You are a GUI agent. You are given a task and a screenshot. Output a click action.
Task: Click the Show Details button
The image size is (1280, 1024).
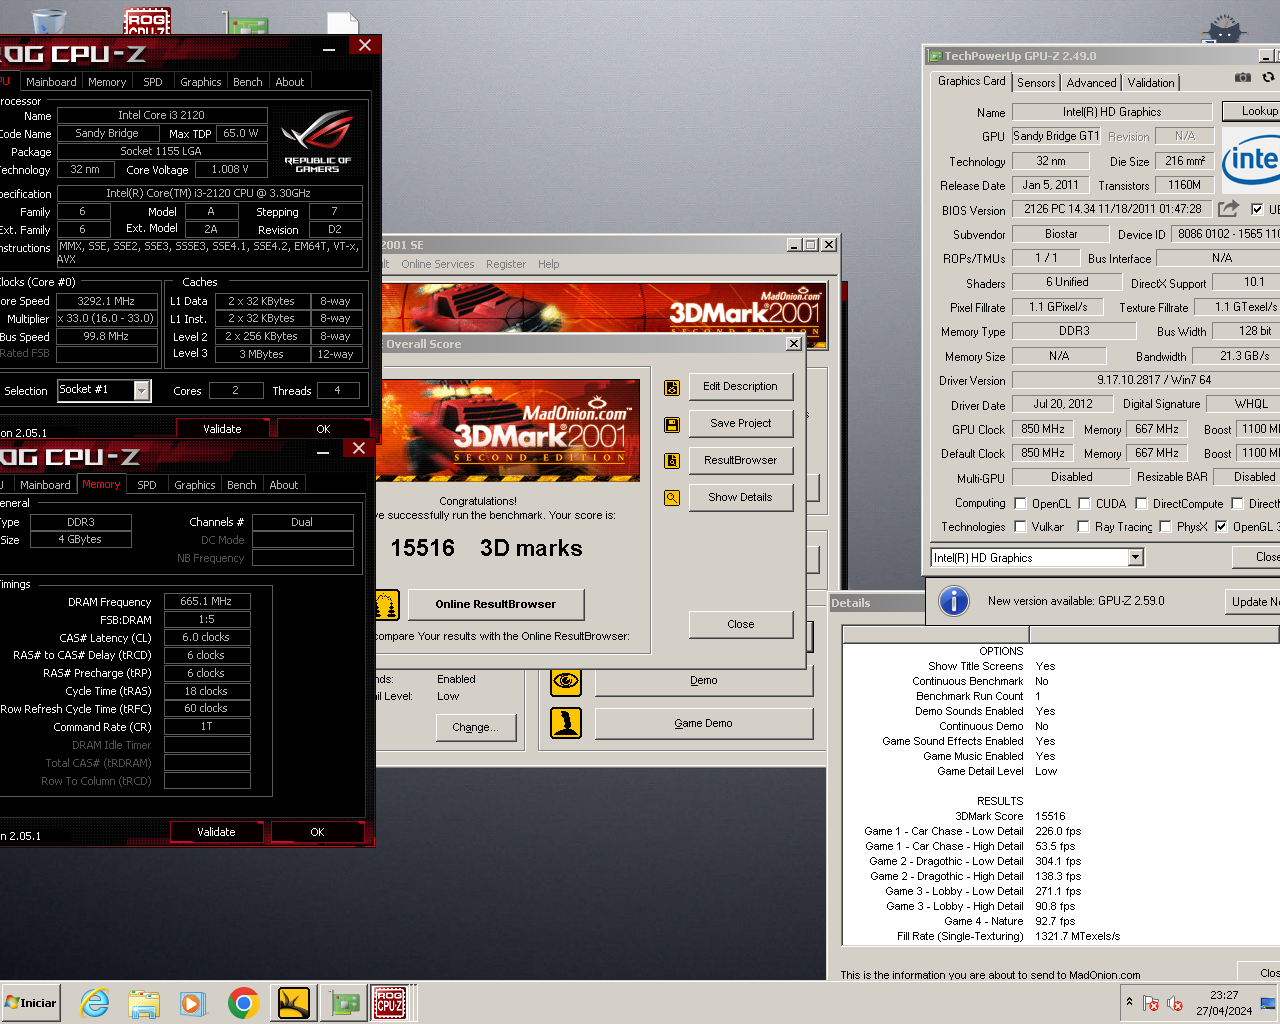(741, 497)
